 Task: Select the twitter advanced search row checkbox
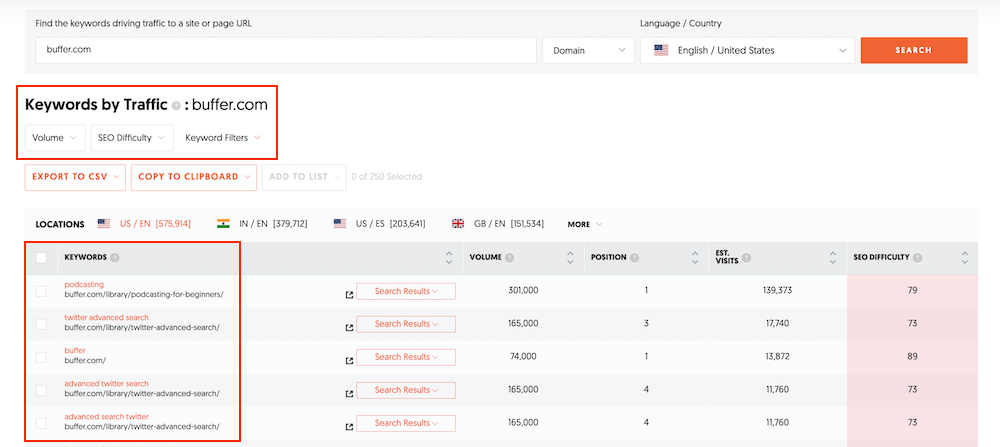(41, 324)
